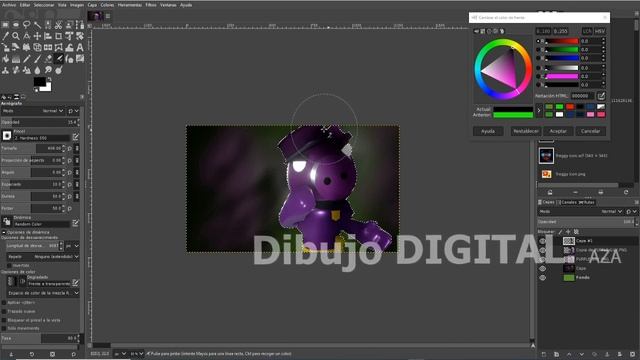Viewport: 640px width, 360px height.
Task: Toggle visibility eye of Capa #1 layer
Action: click(542, 241)
